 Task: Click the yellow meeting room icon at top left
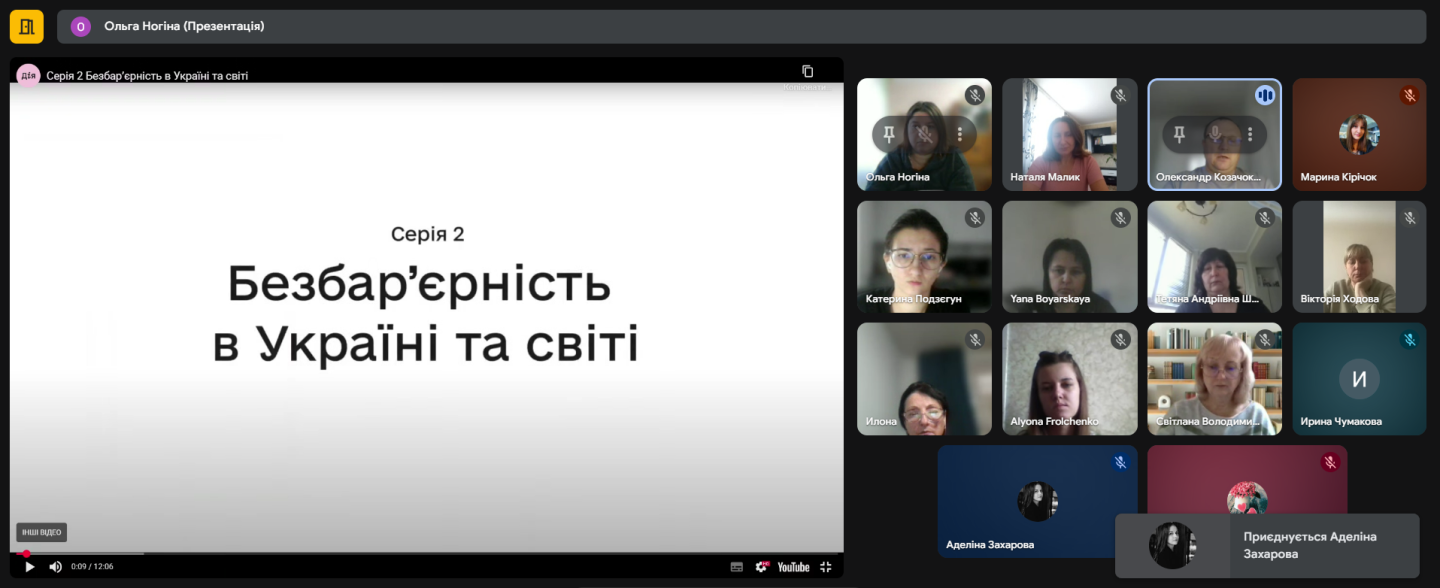click(27, 26)
